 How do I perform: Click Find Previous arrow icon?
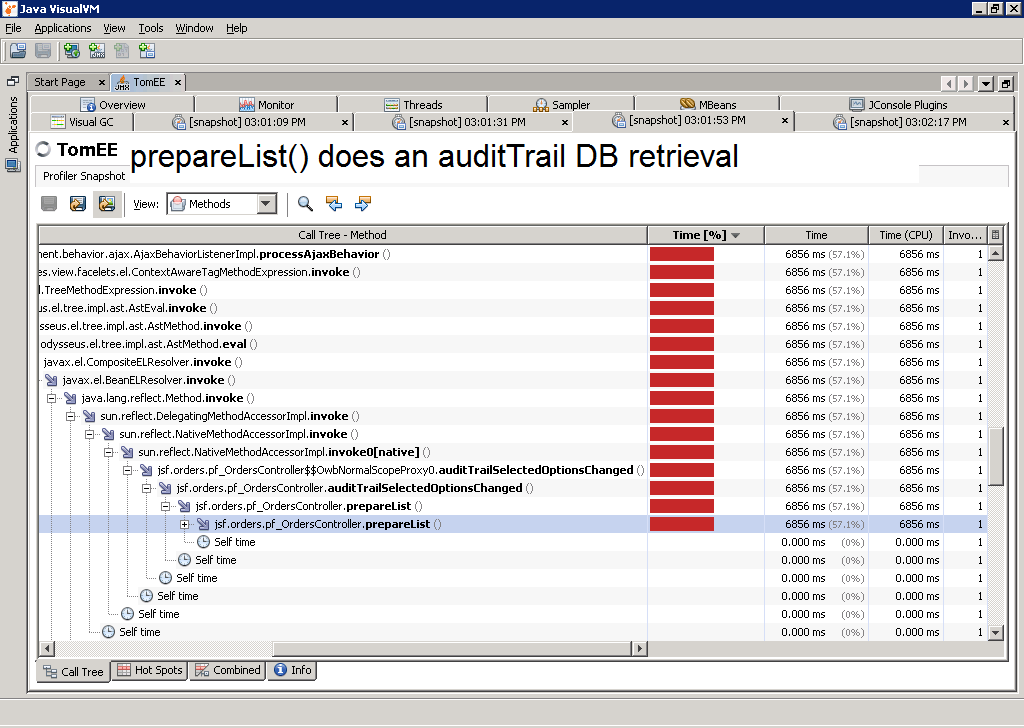click(334, 204)
